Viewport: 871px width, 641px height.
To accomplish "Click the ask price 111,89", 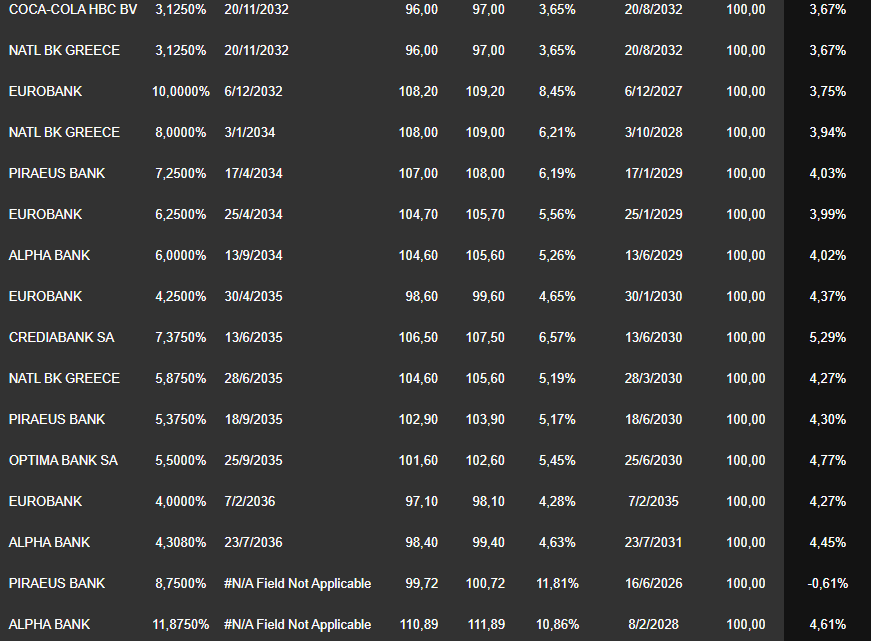I will 486,624.
